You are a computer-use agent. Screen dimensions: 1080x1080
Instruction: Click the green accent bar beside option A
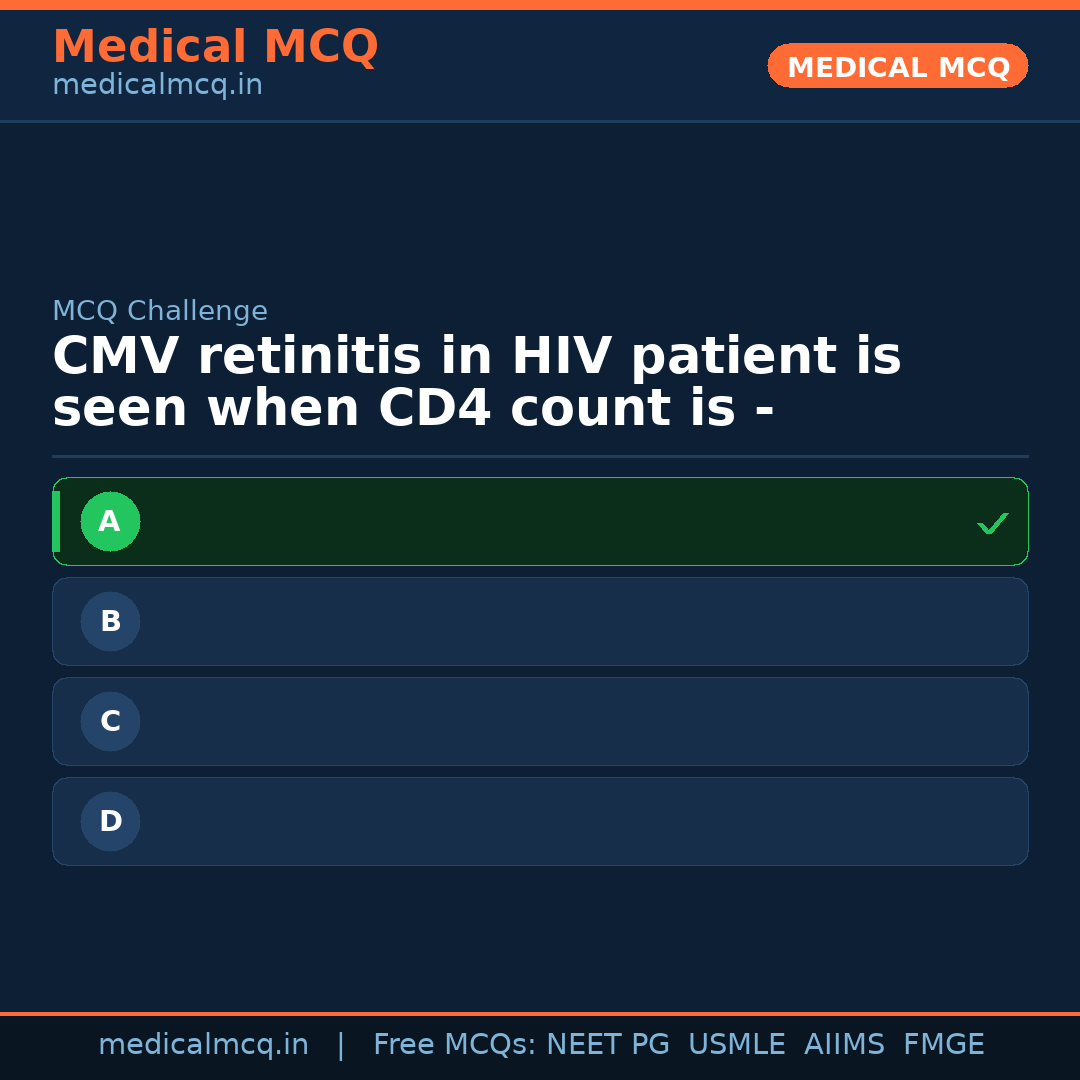click(56, 521)
